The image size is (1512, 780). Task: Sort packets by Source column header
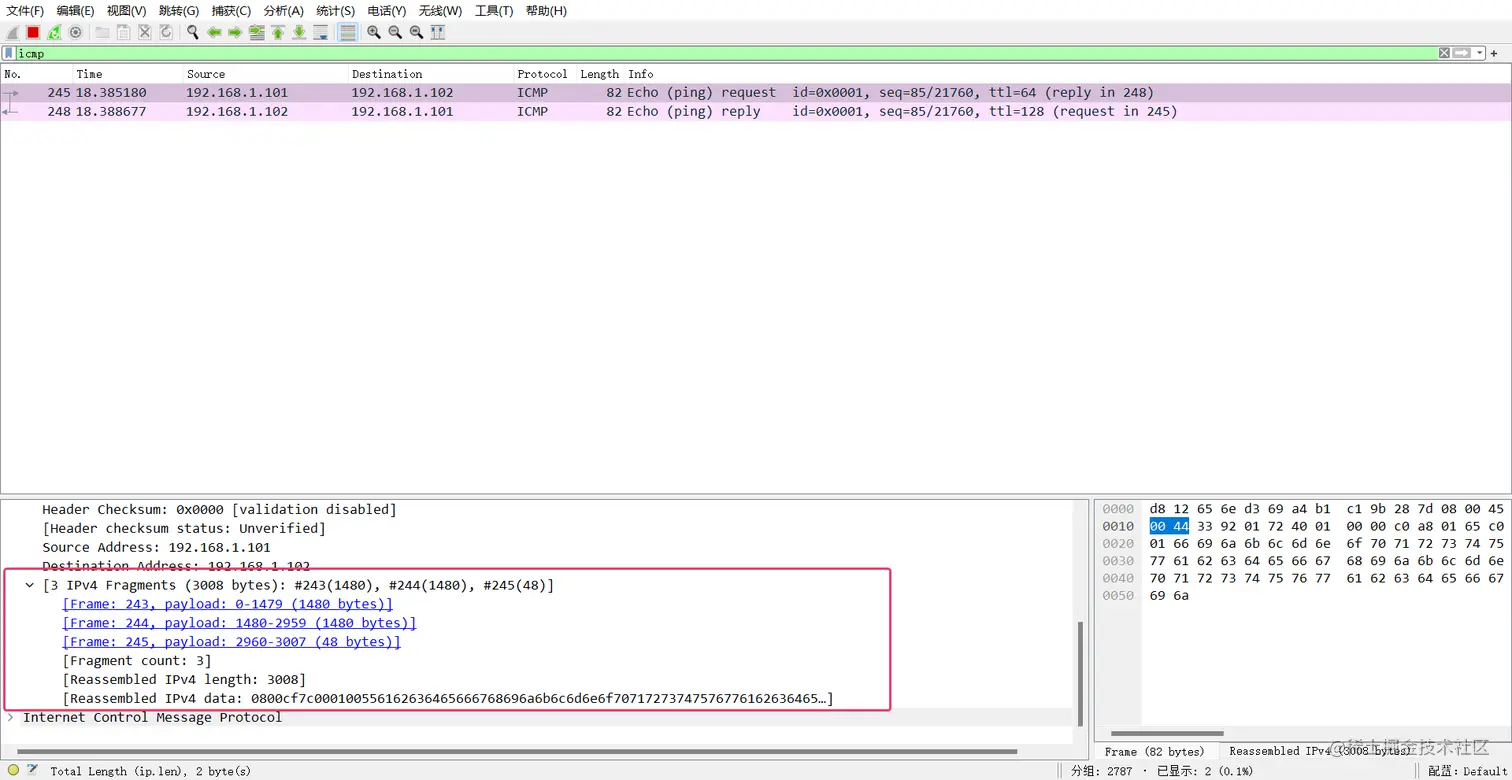point(265,74)
